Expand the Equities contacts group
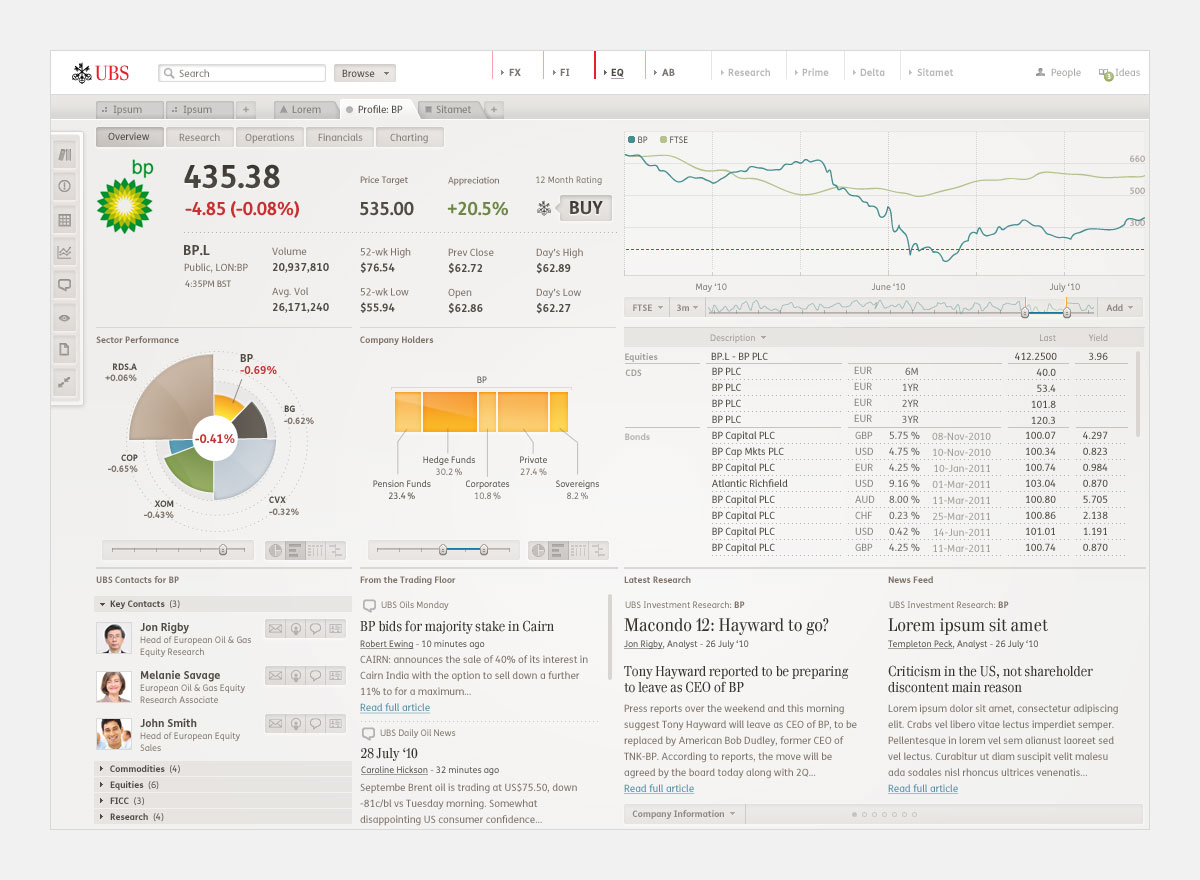The width and height of the screenshot is (1200, 880). click(x=223, y=785)
